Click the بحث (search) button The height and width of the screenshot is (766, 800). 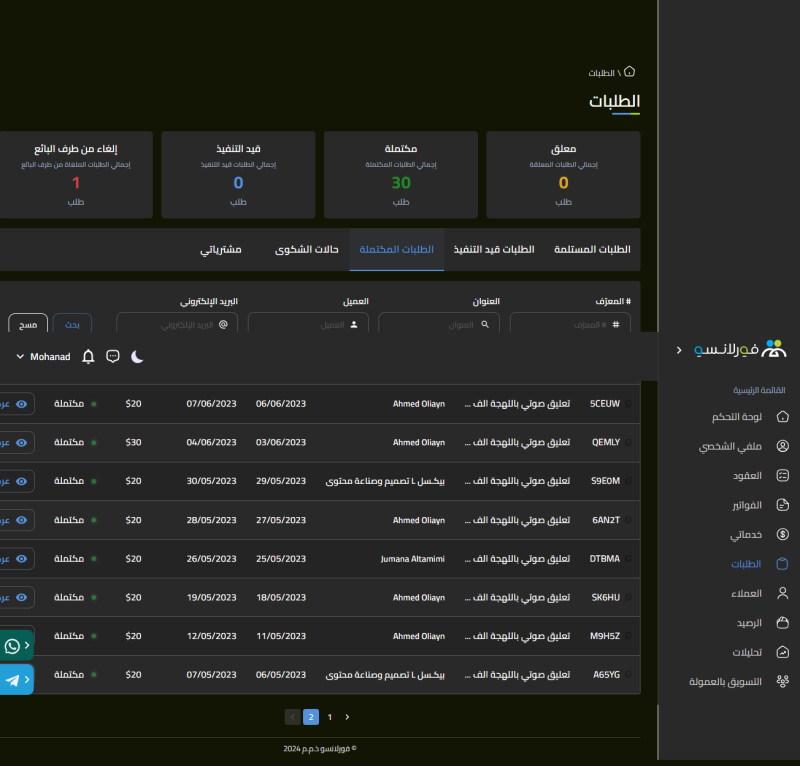point(72,324)
